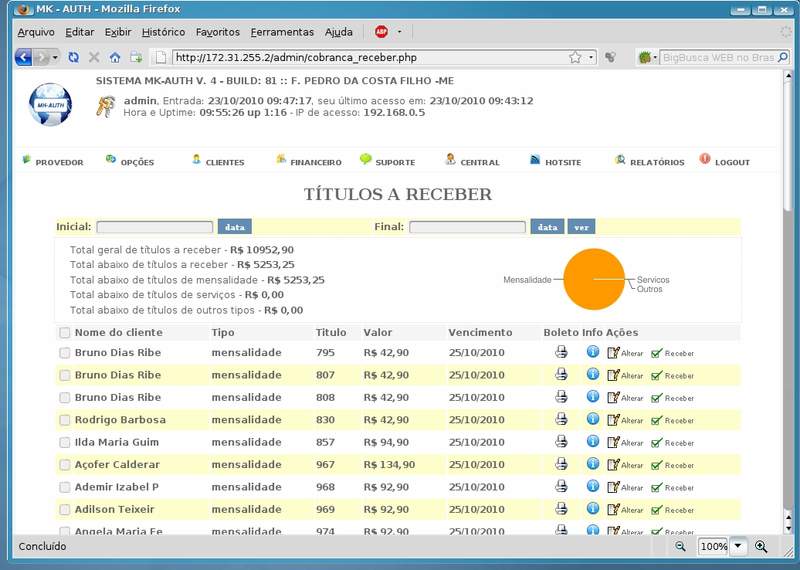Click the Final date input field
Image resolution: width=800 pixels, height=570 pixels.
click(x=467, y=227)
